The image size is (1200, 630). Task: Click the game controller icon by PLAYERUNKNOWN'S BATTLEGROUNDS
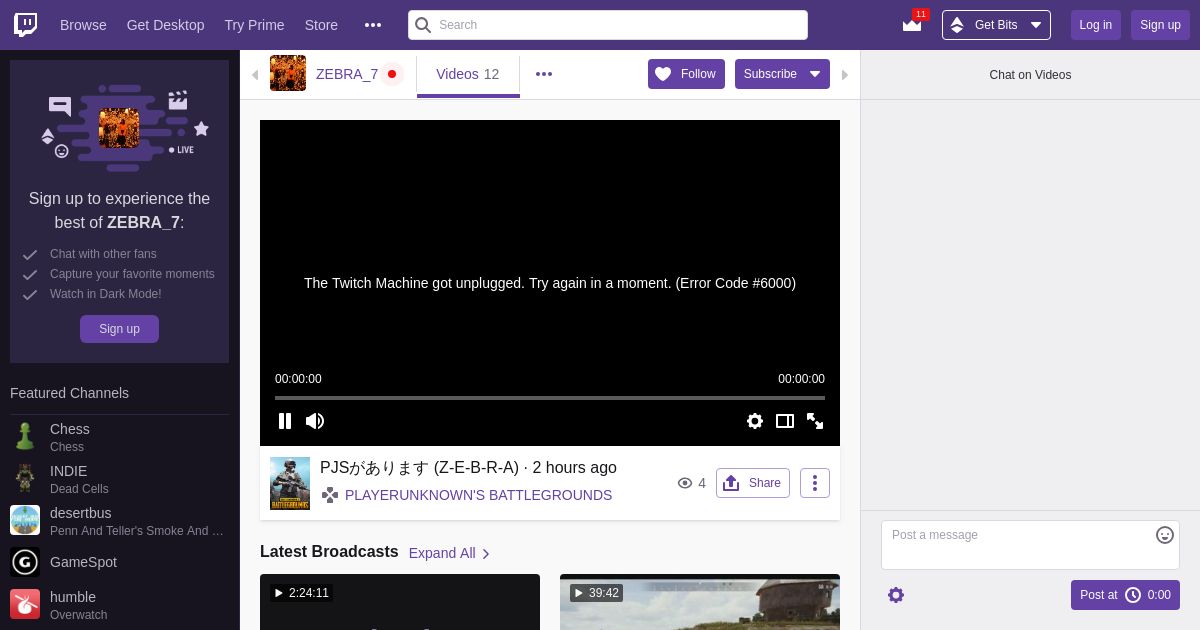point(330,495)
